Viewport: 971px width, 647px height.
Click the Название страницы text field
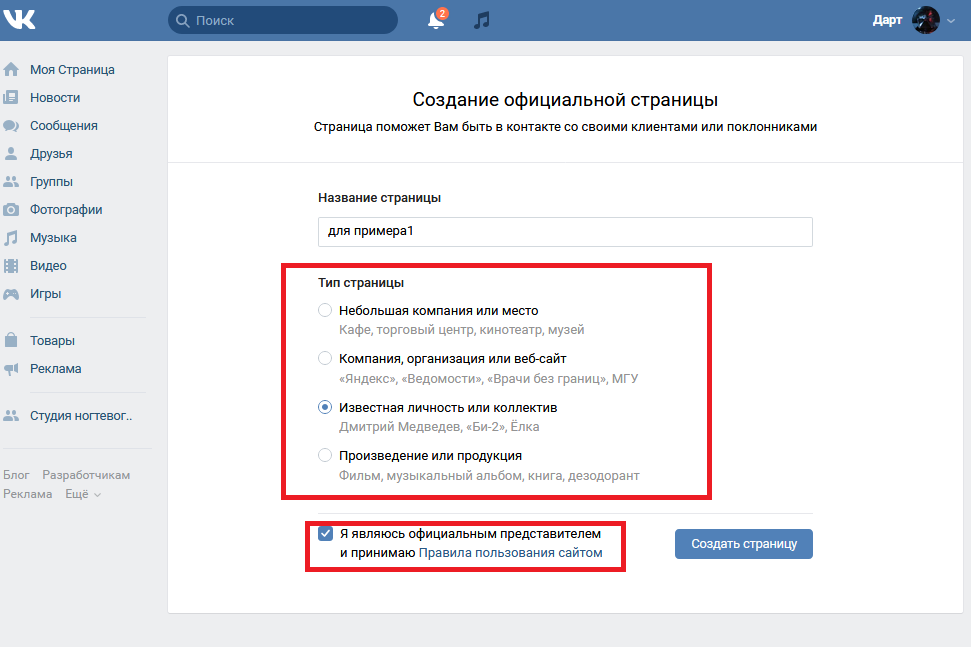pyautogui.click(x=565, y=231)
